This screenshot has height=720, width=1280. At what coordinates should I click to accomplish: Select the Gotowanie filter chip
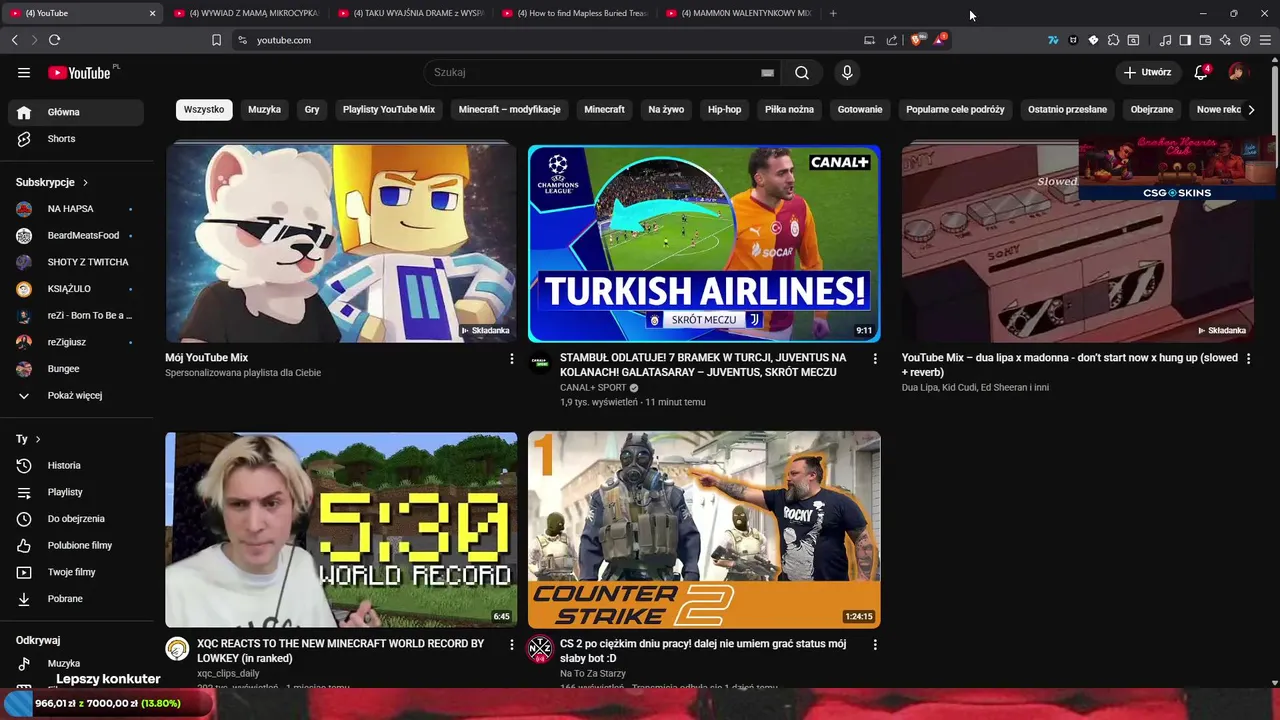point(860,109)
